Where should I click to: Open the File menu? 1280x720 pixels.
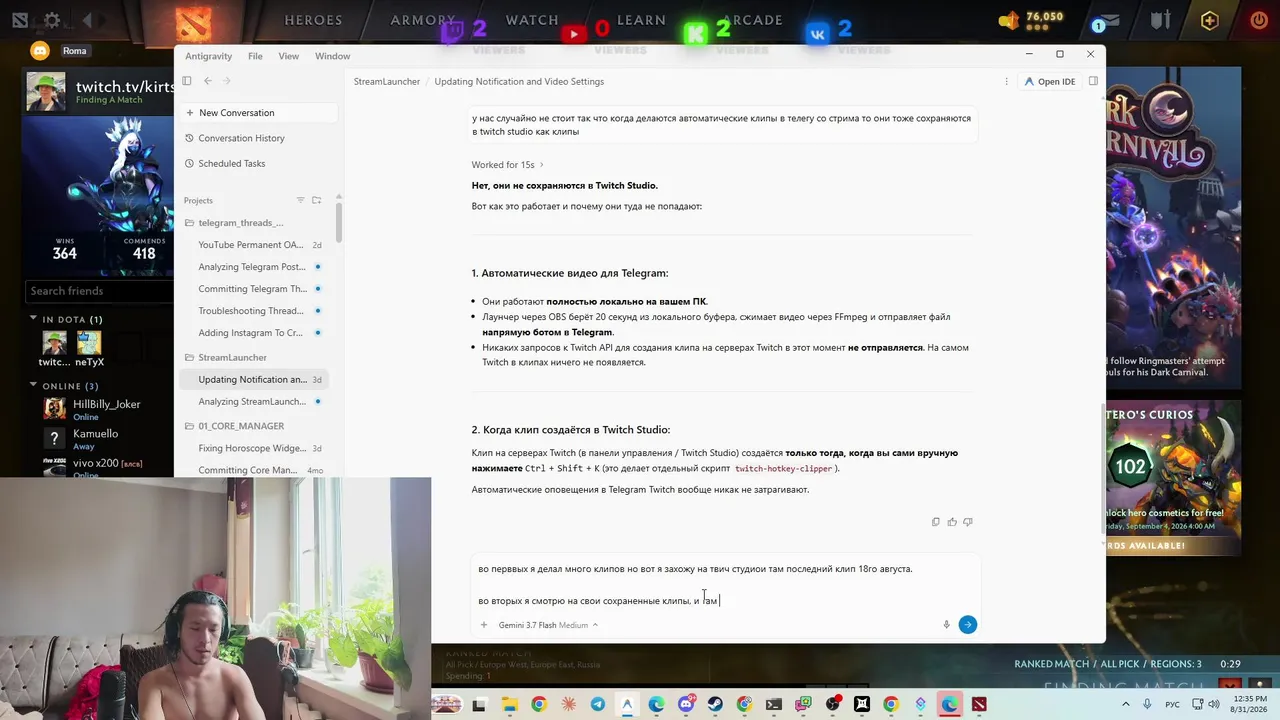pyautogui.click(x=255, y=56)
